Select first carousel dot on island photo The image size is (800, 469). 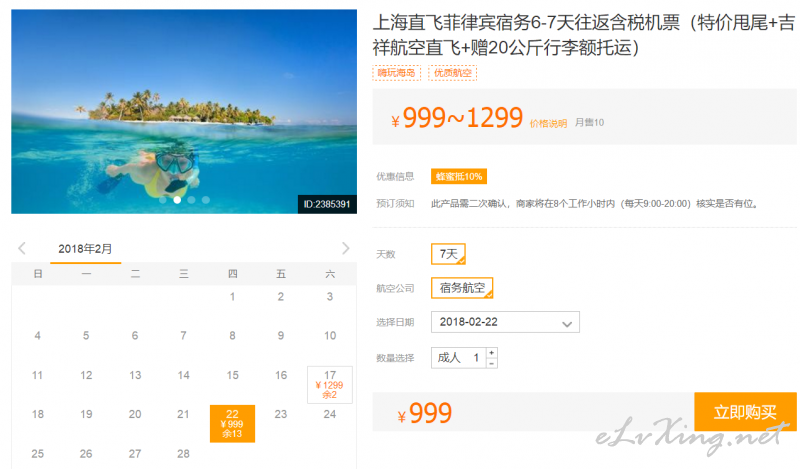(x=163, y=200)
